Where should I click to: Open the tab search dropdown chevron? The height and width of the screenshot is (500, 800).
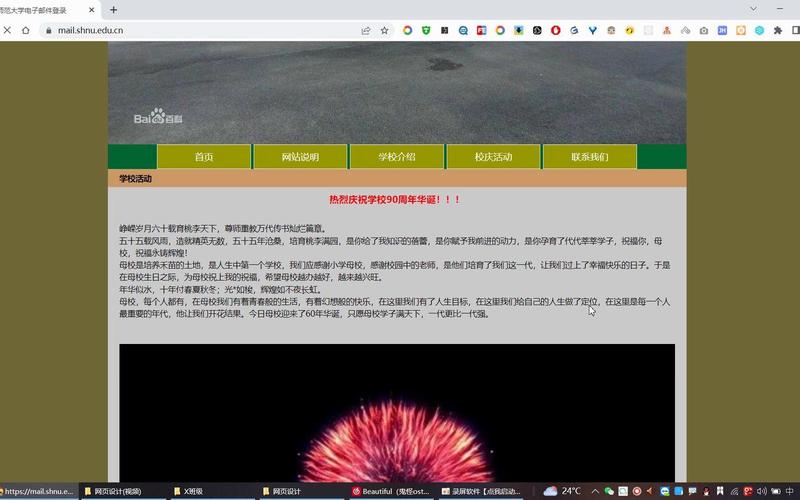753,9
